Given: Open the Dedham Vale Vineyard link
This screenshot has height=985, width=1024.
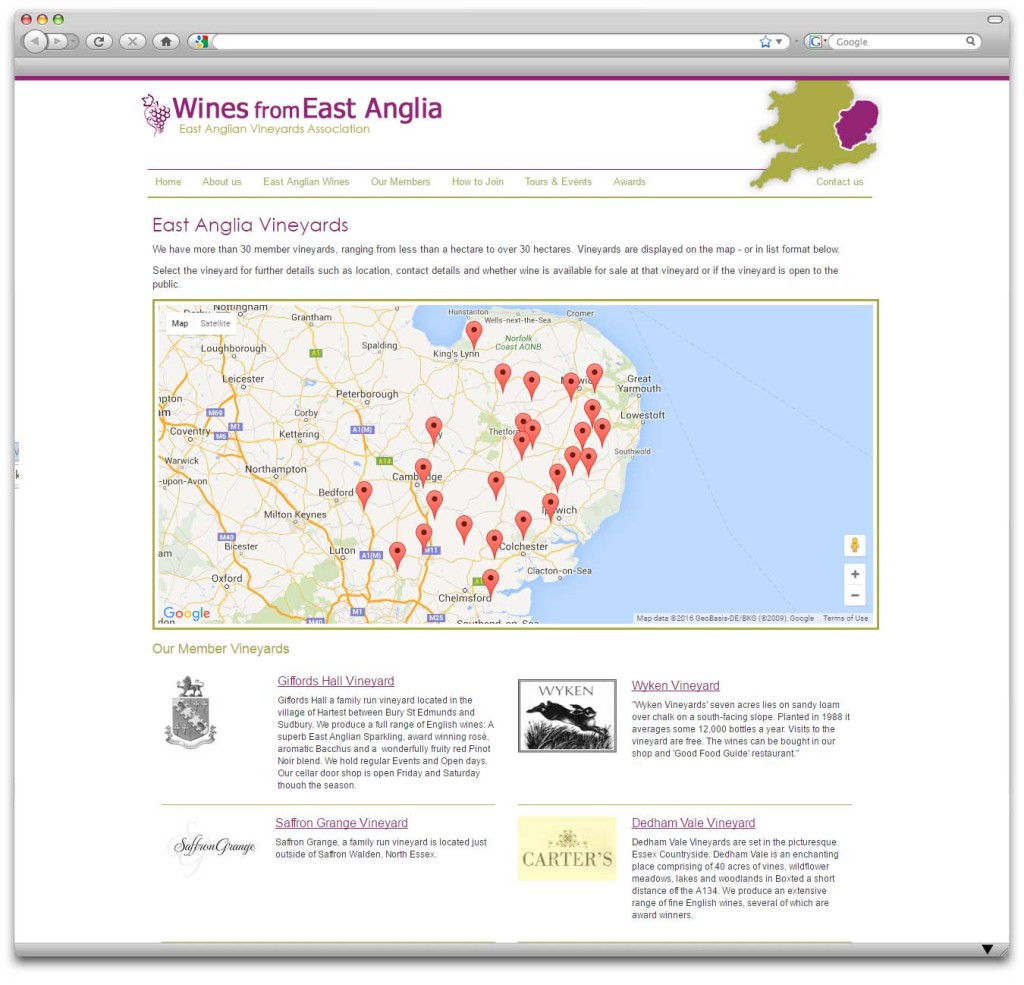Looking at the screenshot, I should click(x=693, y=823).
